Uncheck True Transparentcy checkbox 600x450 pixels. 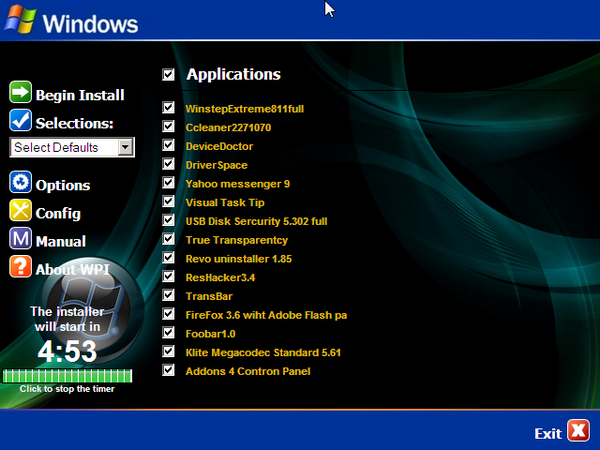tap(168, 239)
